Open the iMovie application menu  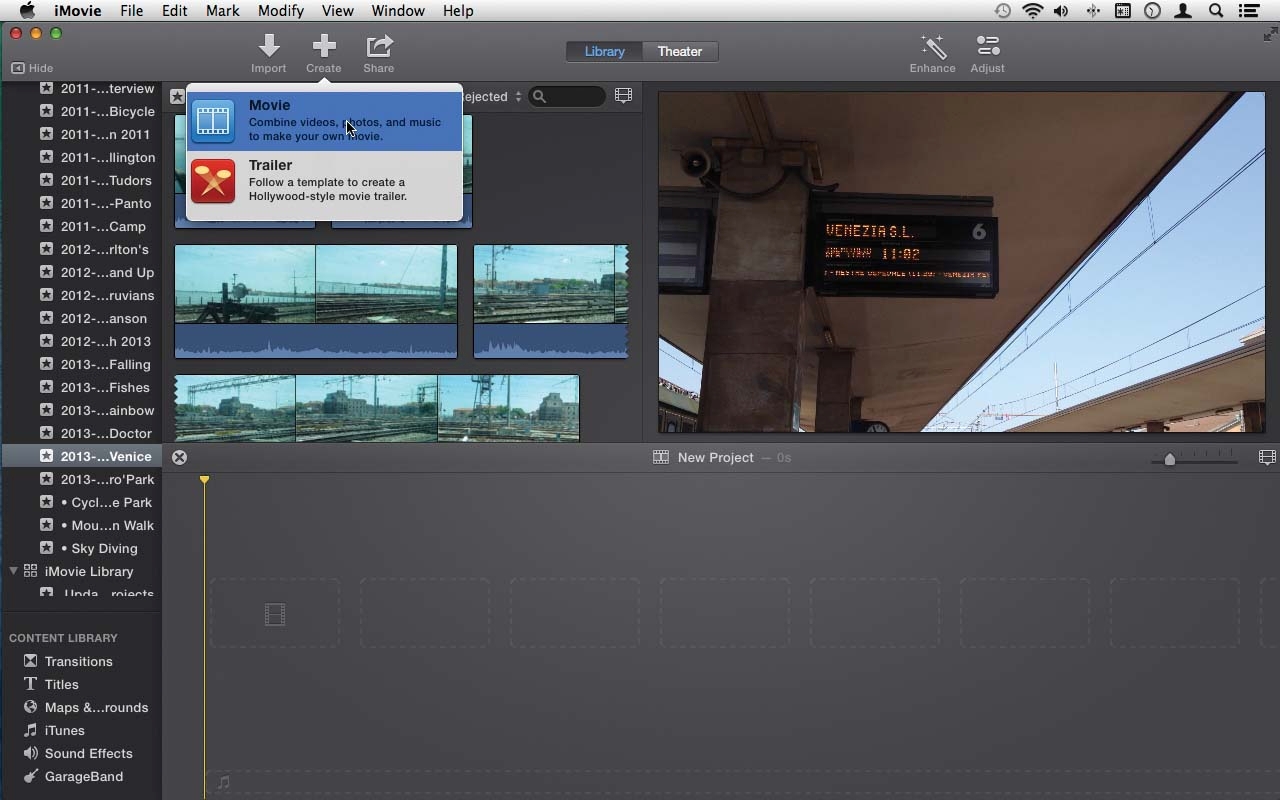point(77,11)
